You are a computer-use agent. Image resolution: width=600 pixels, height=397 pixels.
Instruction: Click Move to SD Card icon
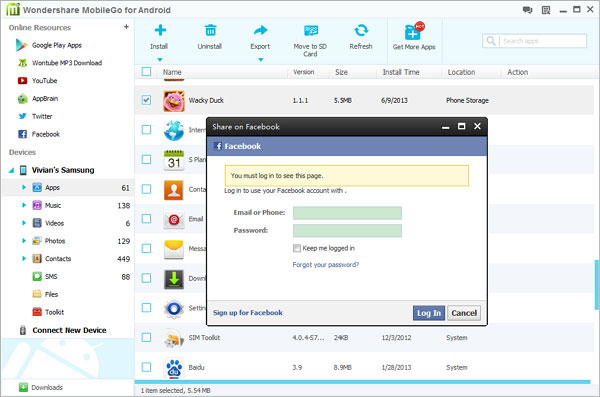point(311,30)
